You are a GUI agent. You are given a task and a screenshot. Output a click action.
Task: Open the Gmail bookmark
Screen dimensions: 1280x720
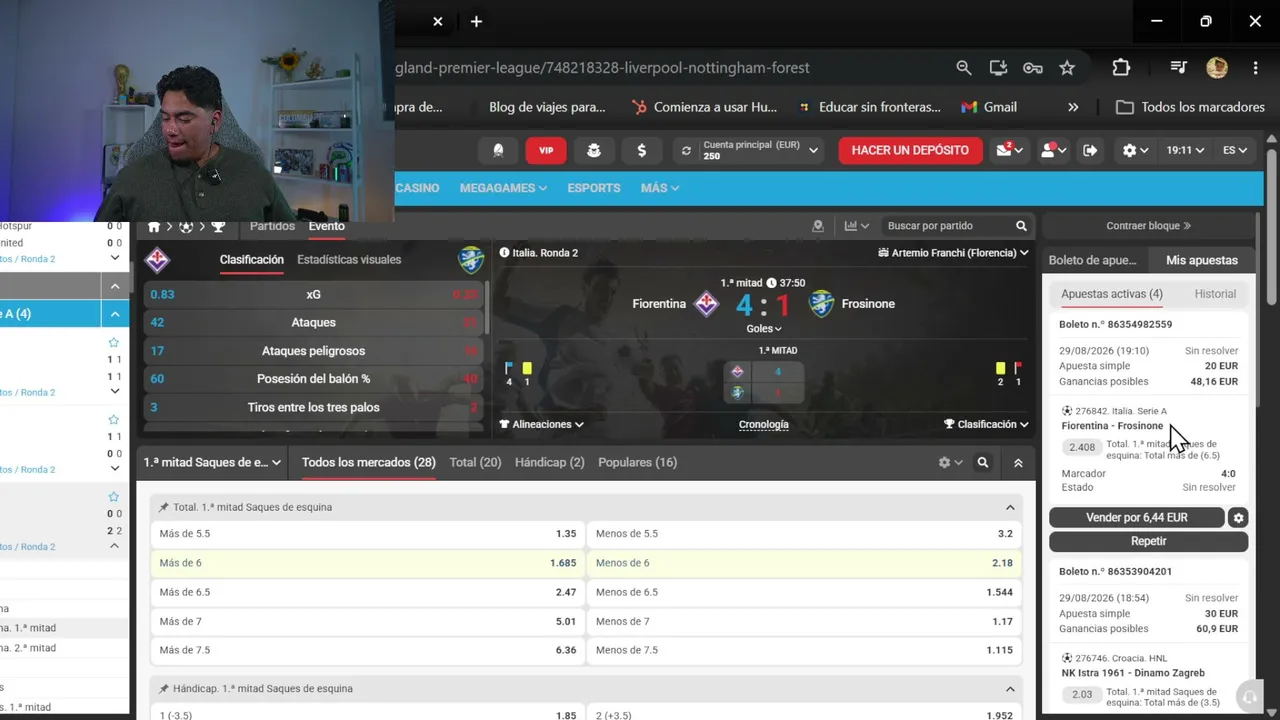tap(989, 107)
